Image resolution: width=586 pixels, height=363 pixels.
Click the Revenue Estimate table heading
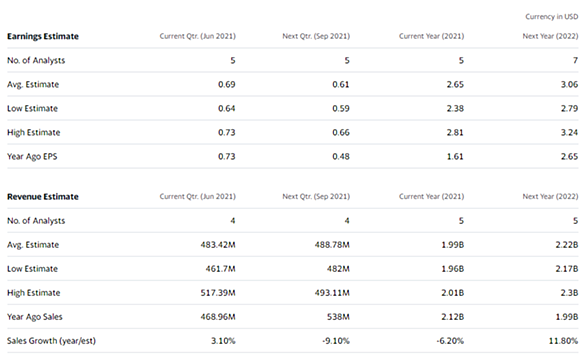click(43, 197)
